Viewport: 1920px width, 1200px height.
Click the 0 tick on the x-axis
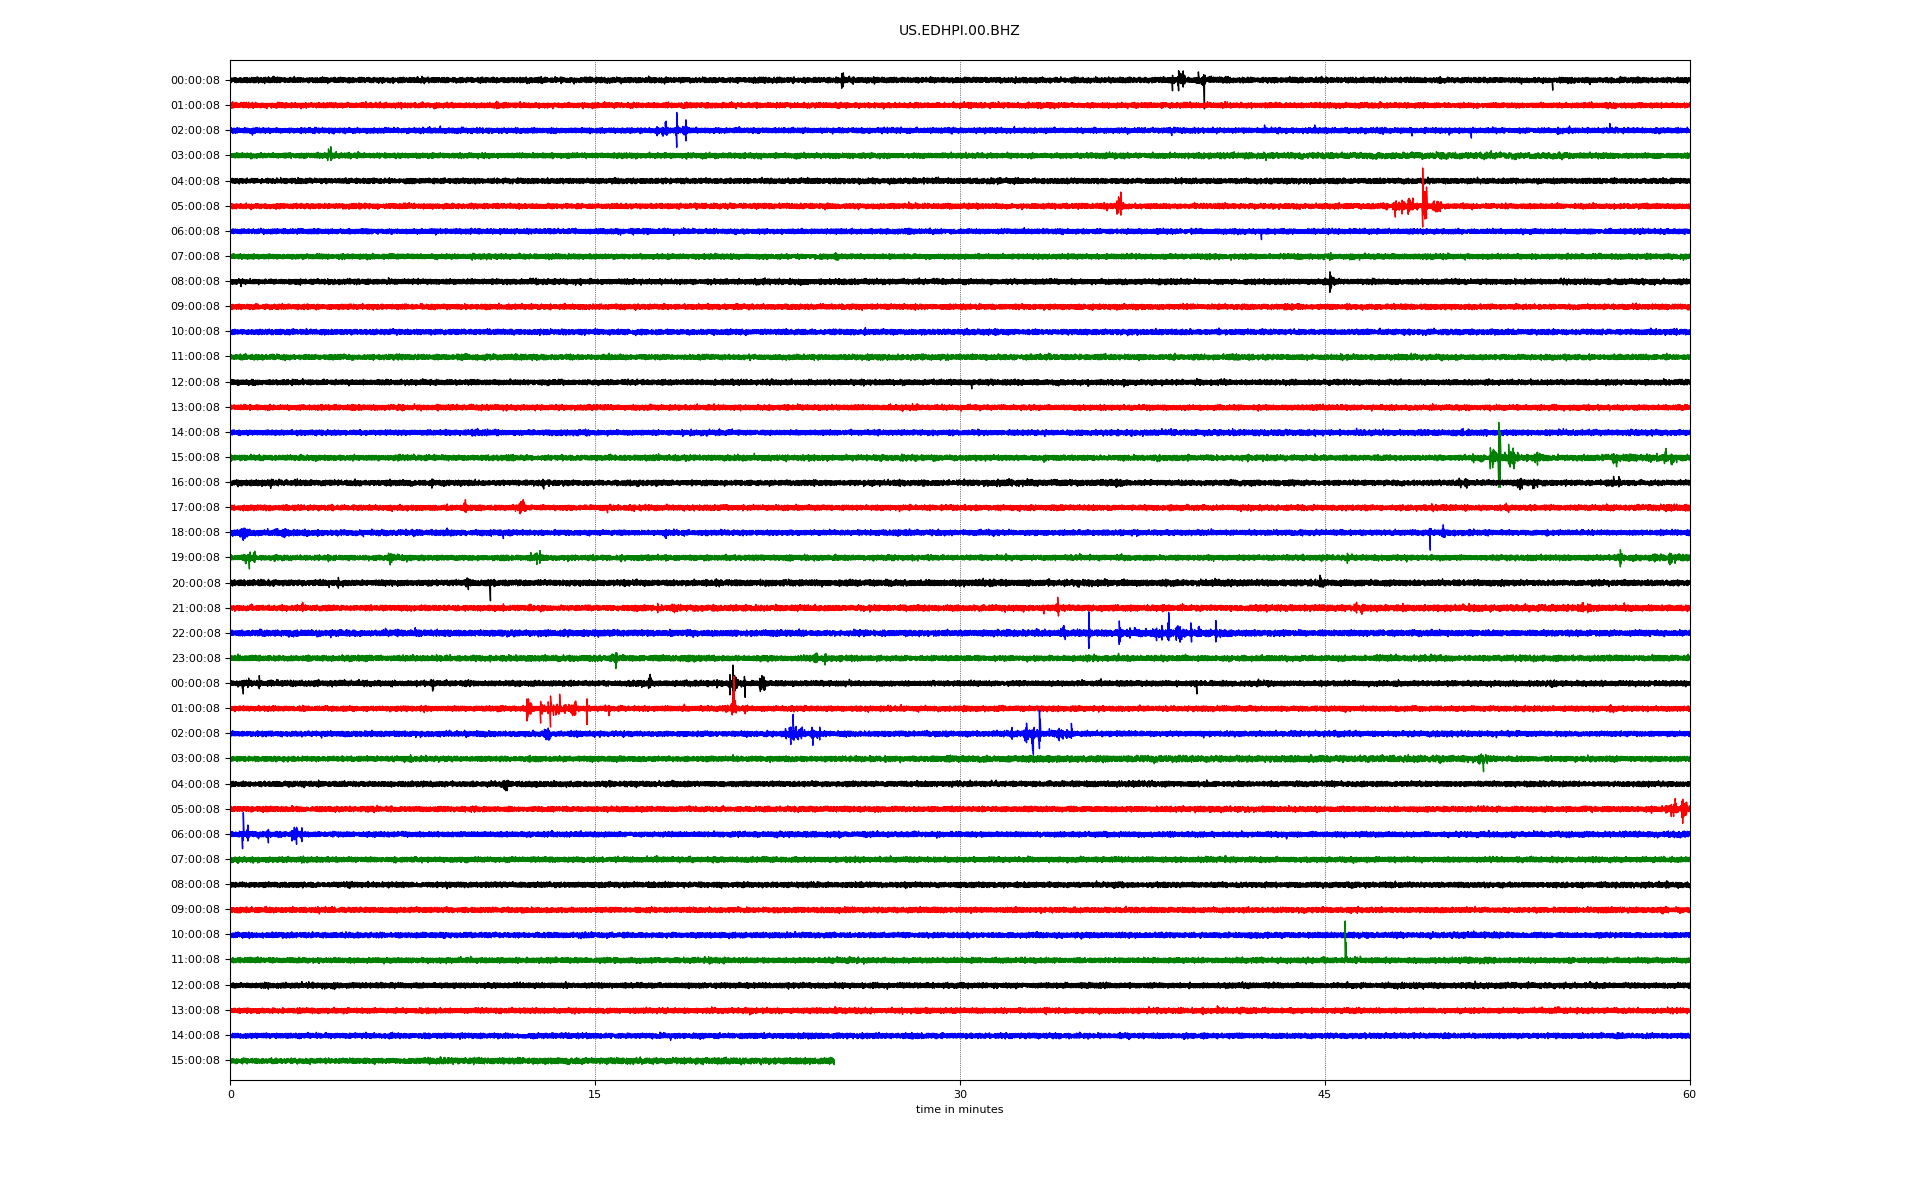(231, 1094)
